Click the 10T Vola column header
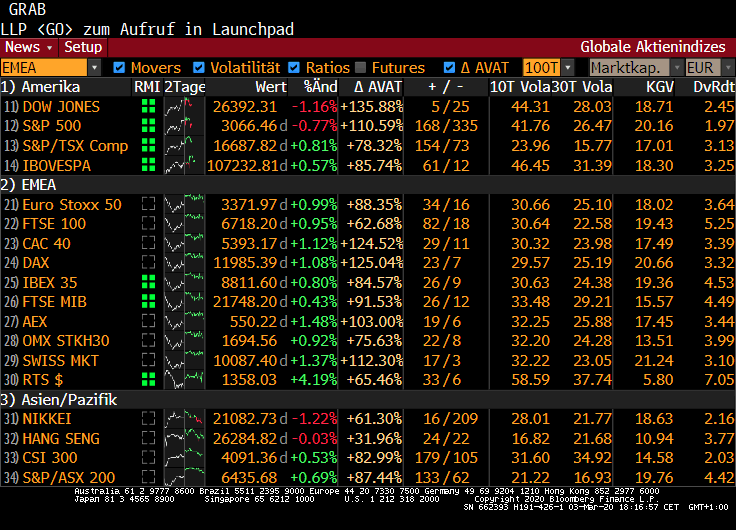Image resolution: width=736 pixels, height=530 pixels. 520,87
